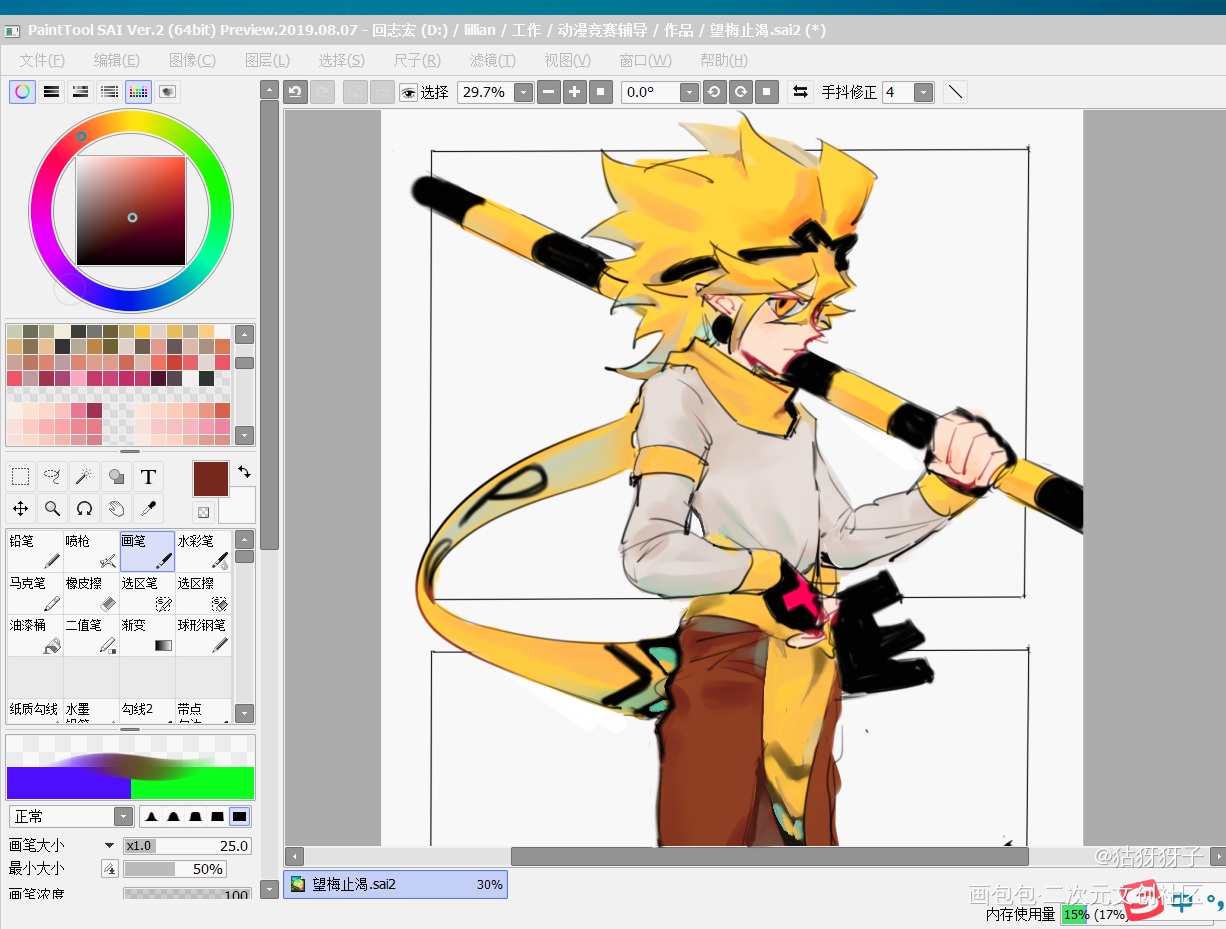Open the 图层(L) menu
Viewport: 1226px width, 929px height.
(x=267, y=60)
